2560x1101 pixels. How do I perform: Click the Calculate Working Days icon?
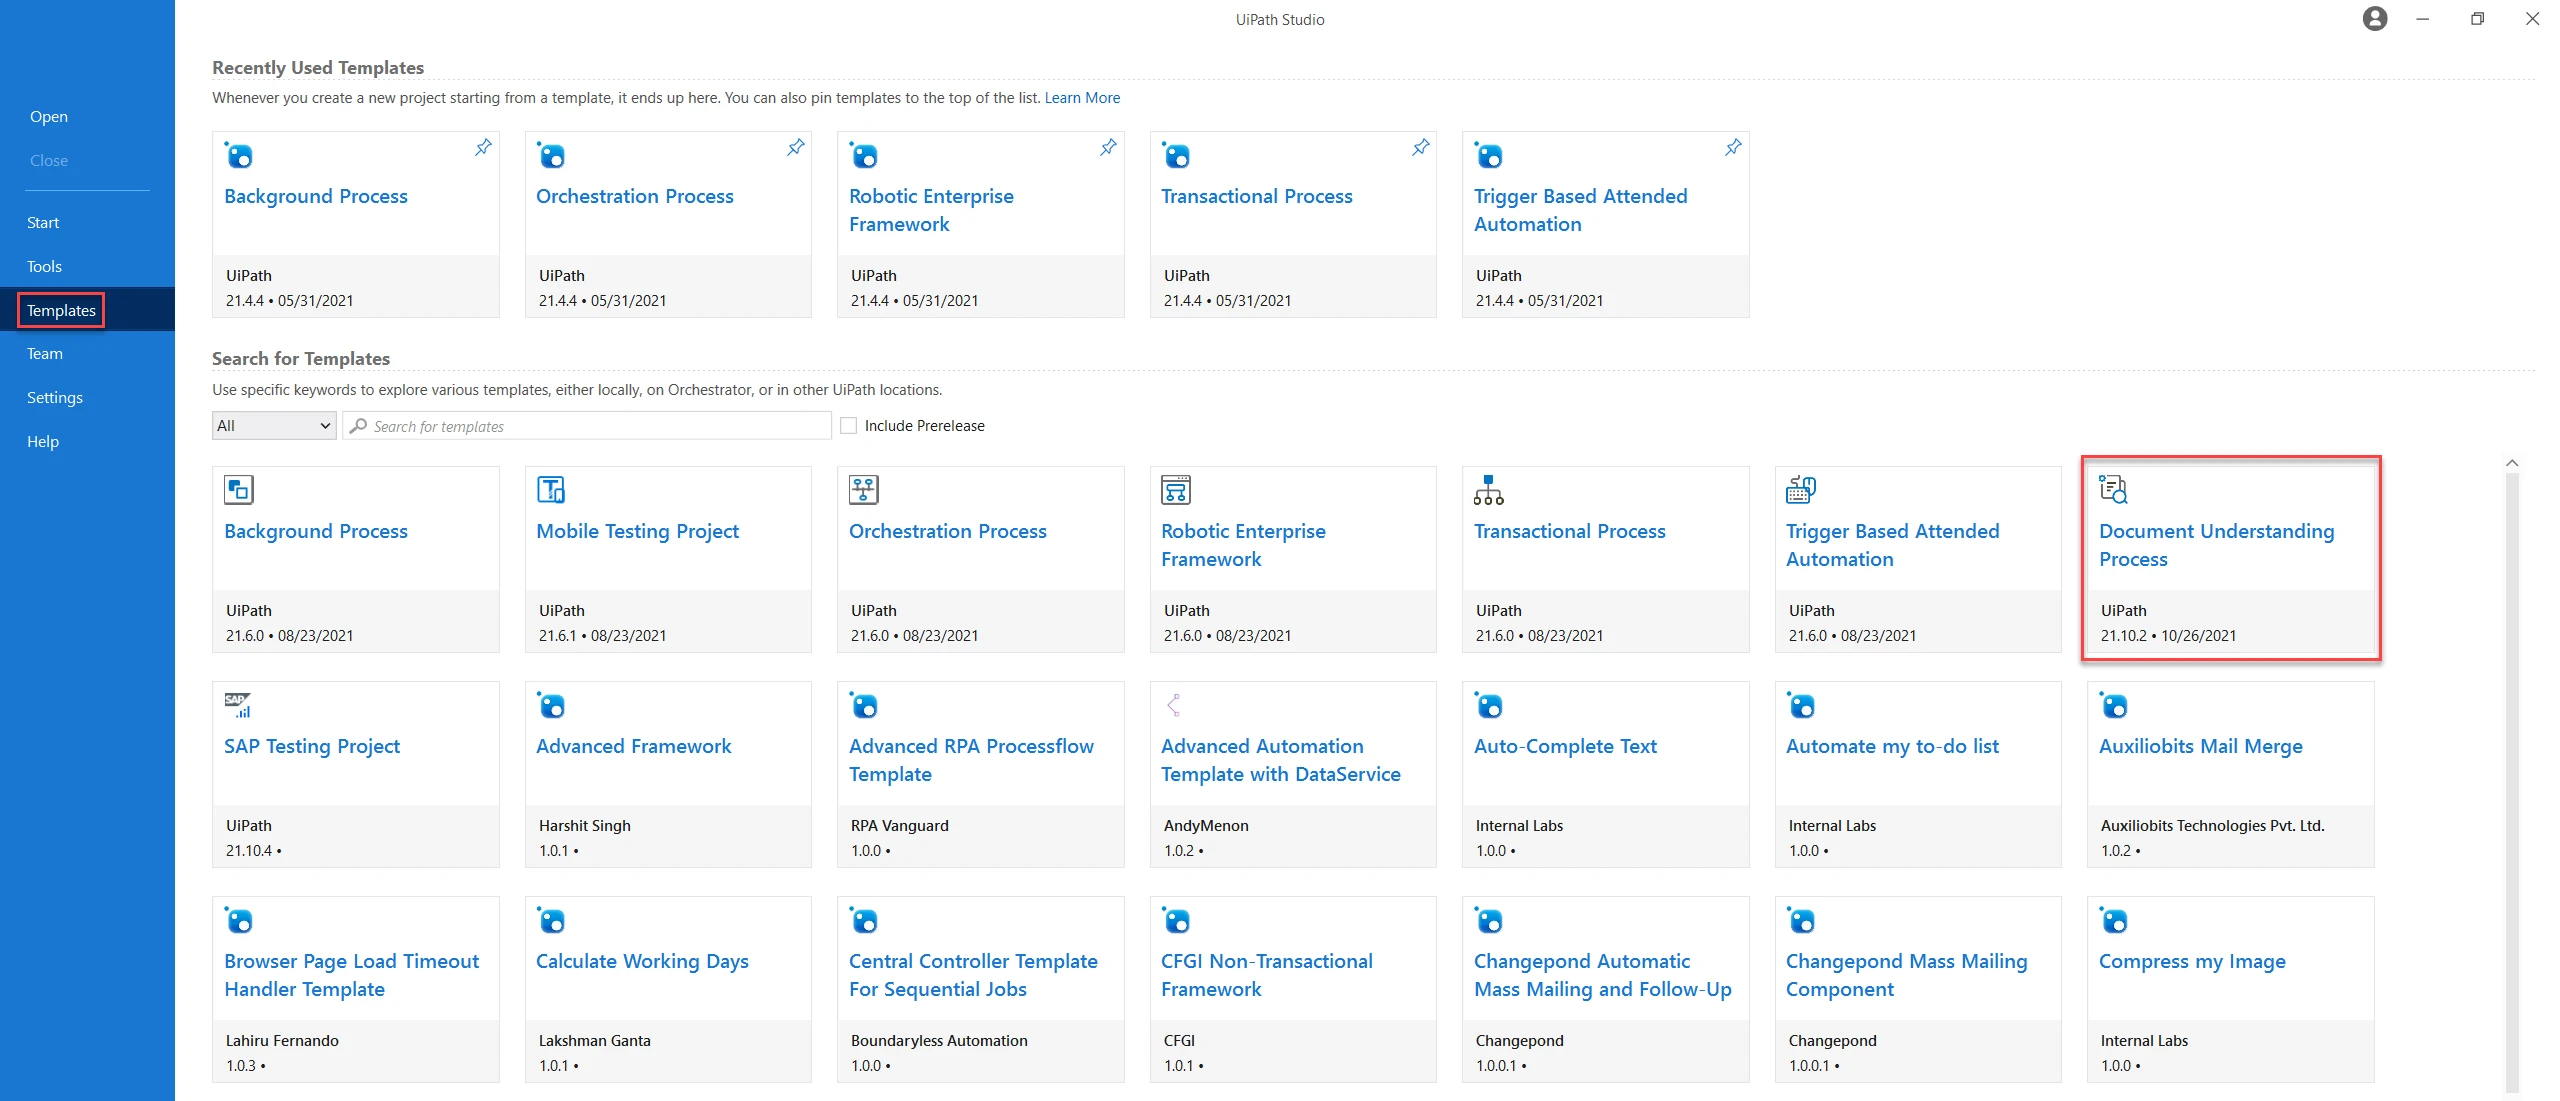click(x=551, y=920)
